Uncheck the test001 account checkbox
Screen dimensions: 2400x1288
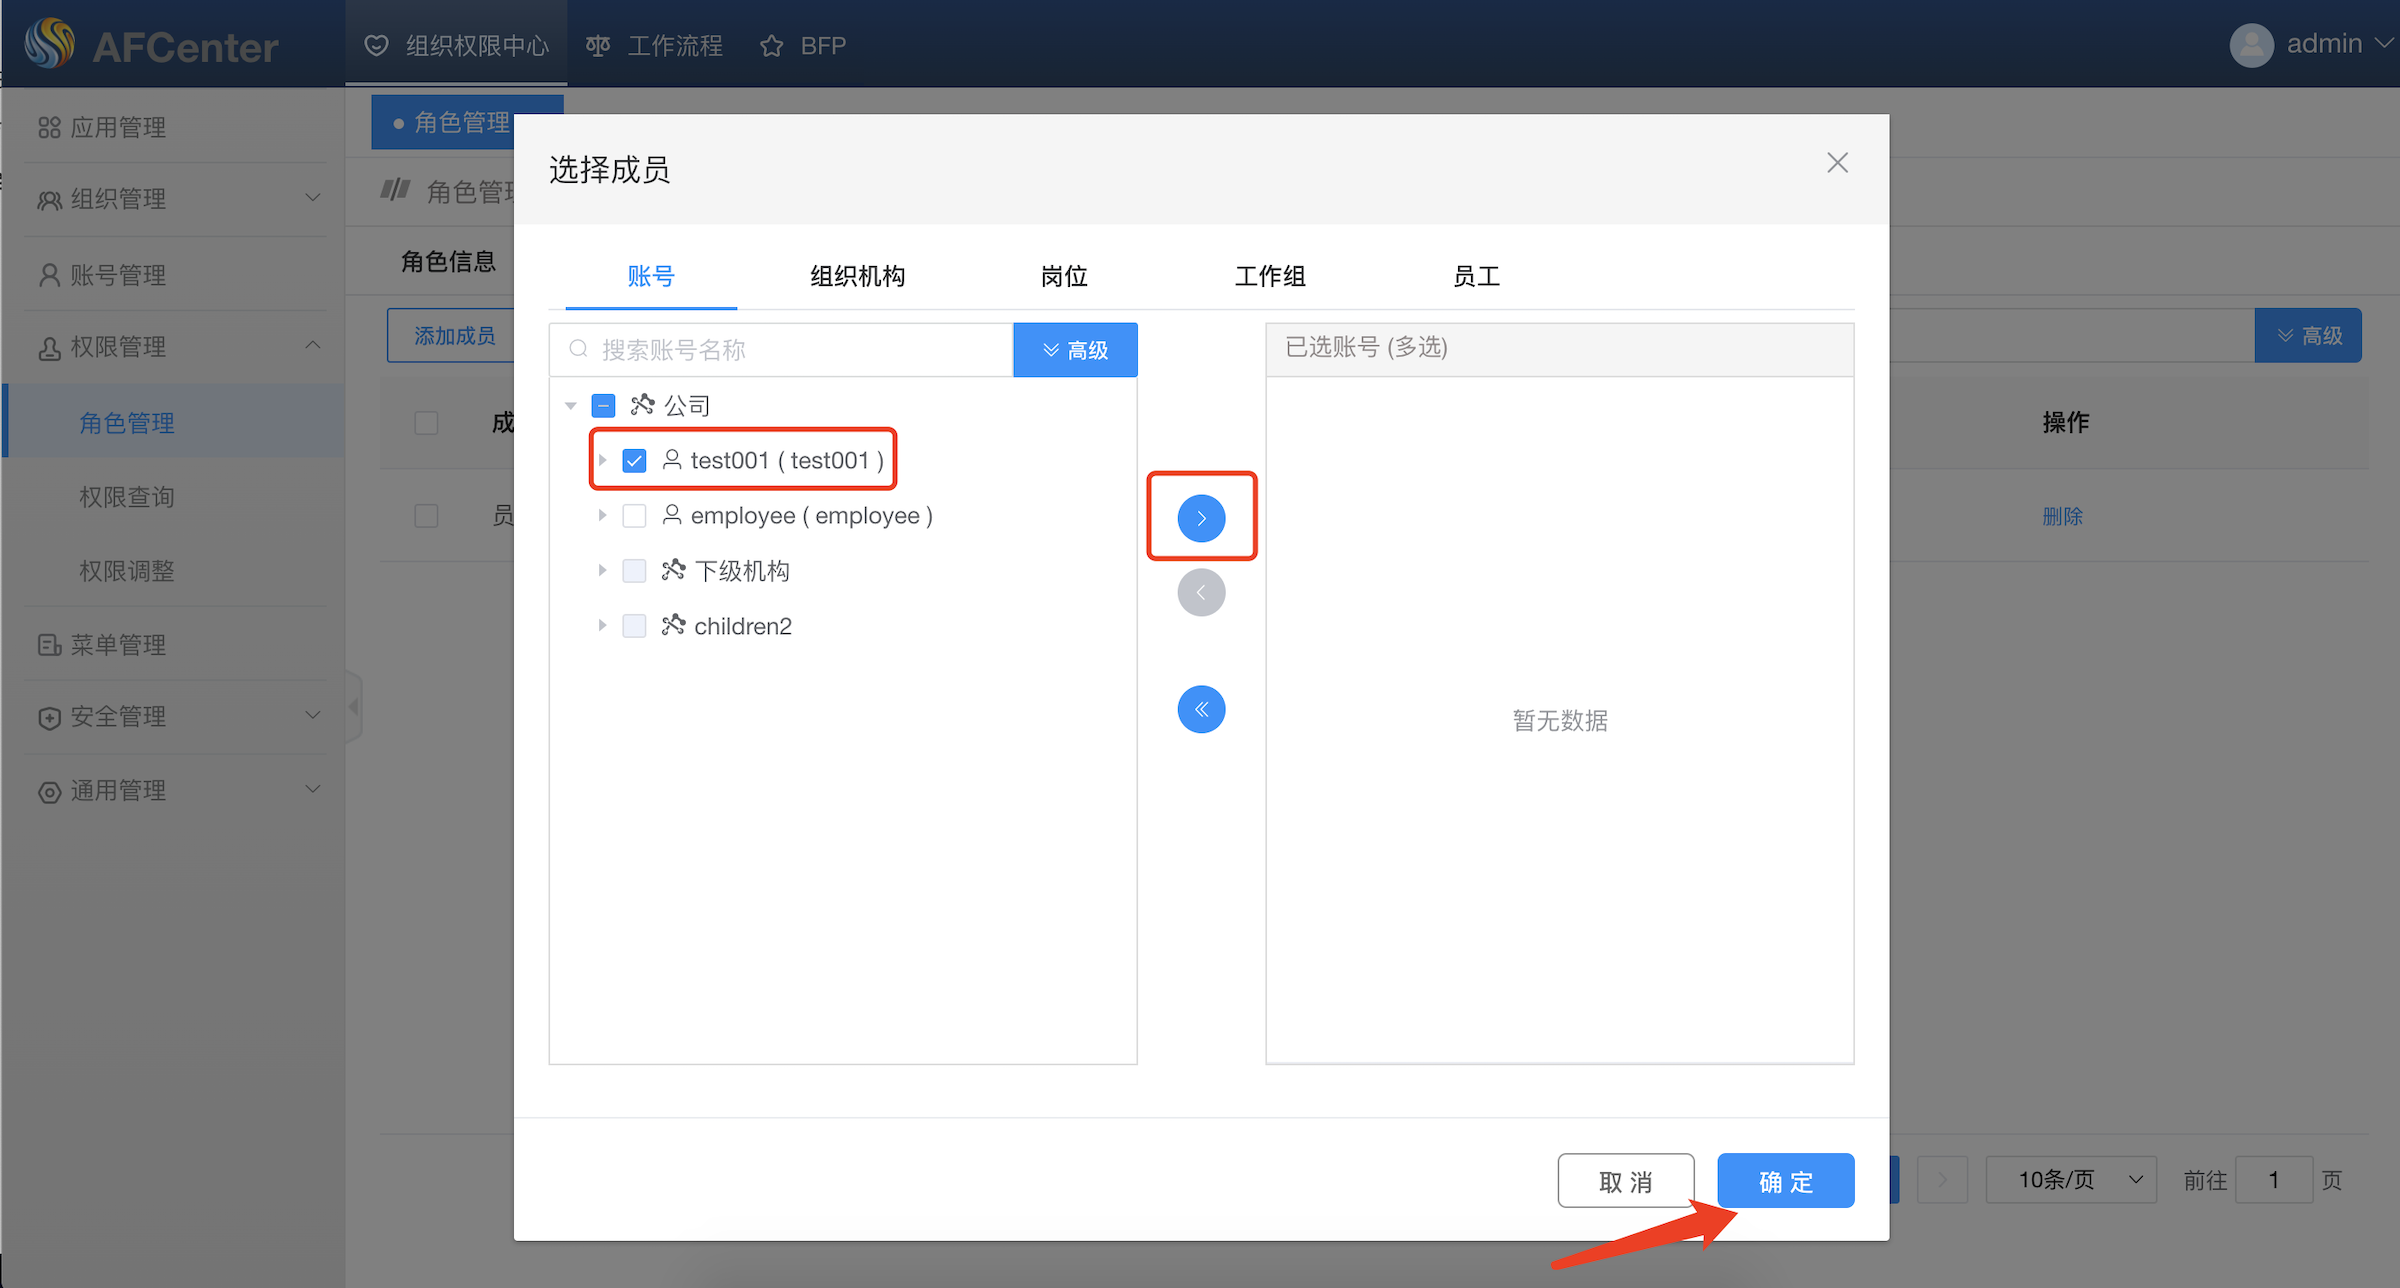[x=634, y=460]
